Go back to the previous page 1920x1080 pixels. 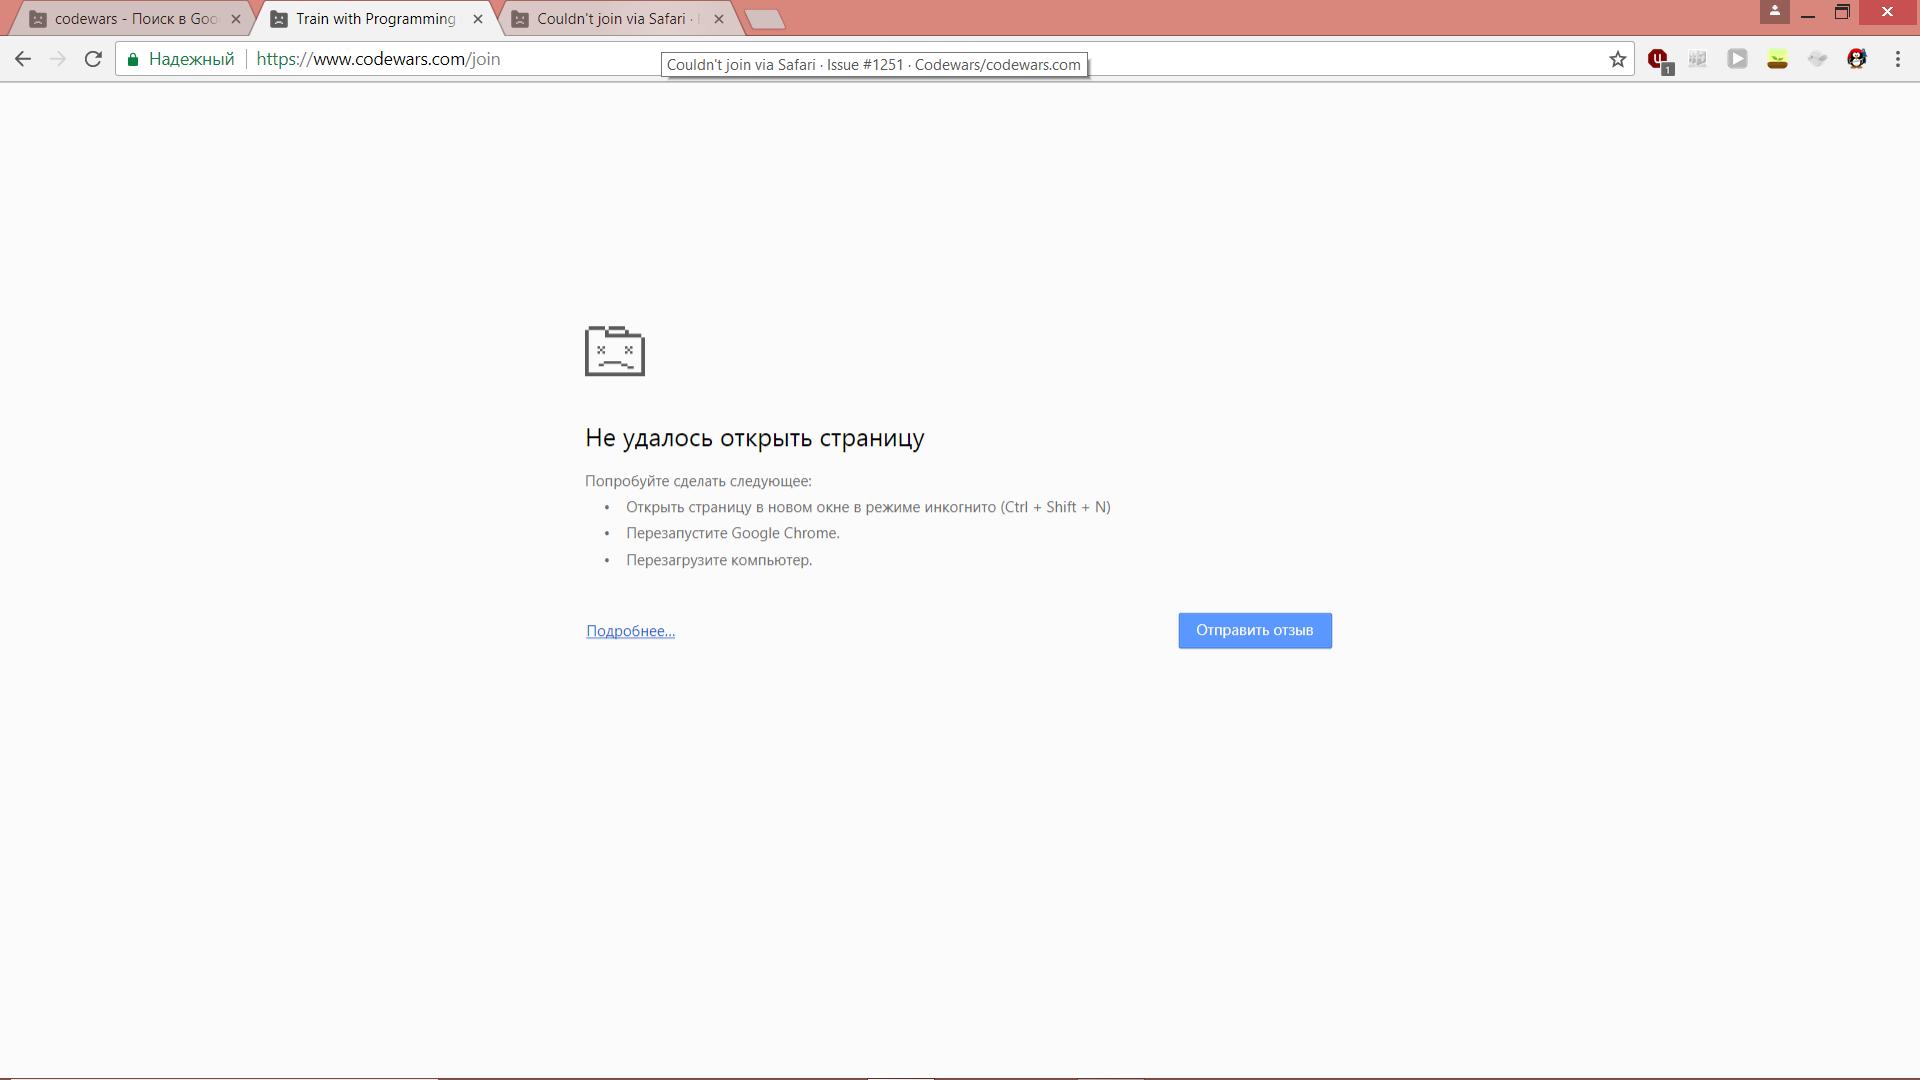click(x=23, y=58)
